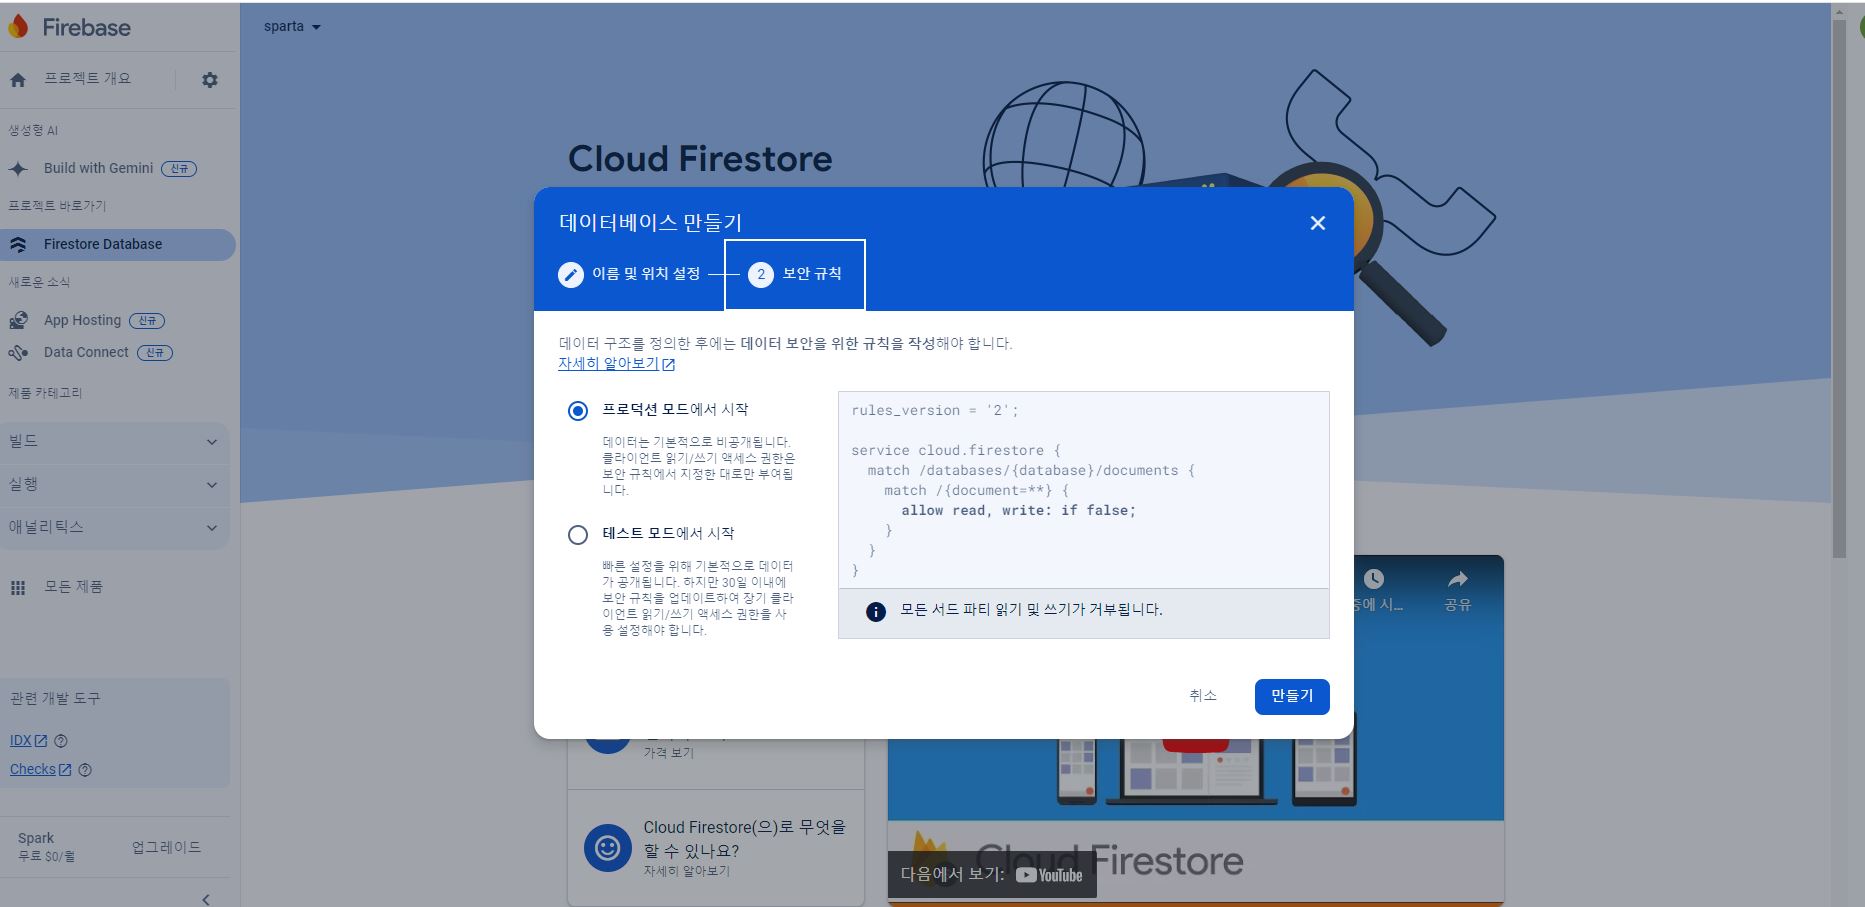Go to the 이름 및 위치 설정 step

pos(629,274)
